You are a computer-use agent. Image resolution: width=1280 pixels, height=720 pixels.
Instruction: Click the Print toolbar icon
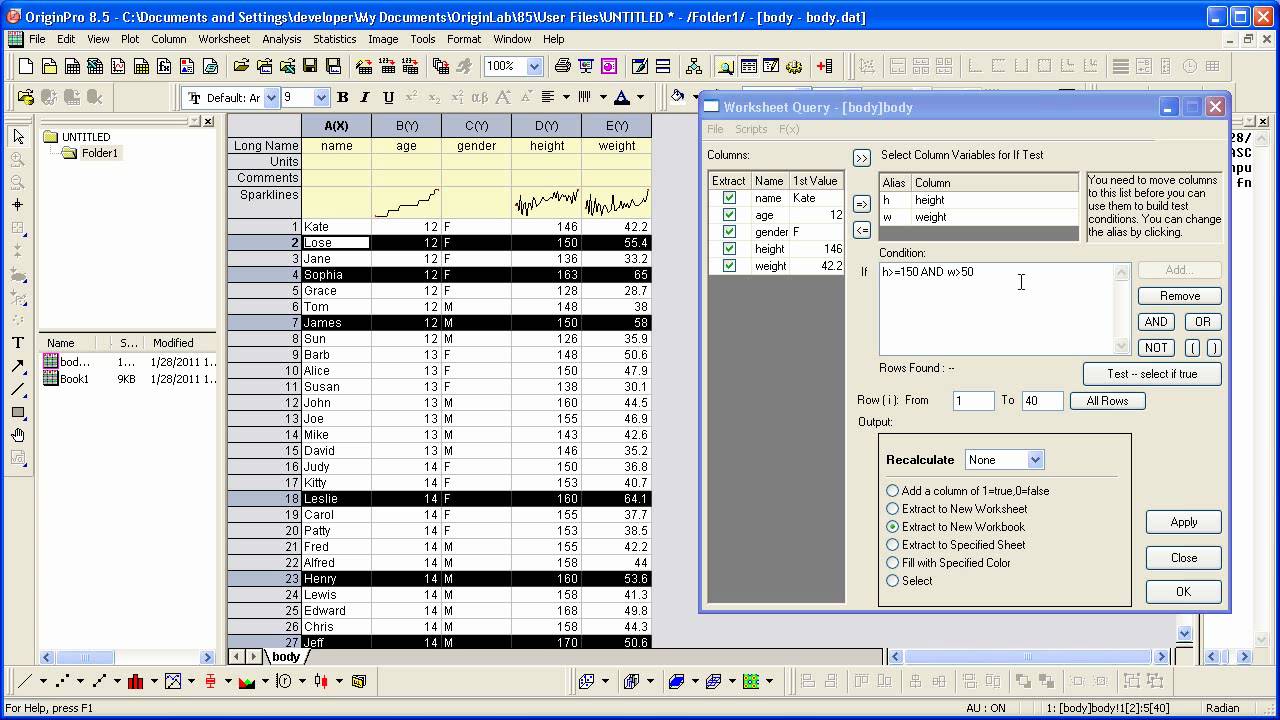(562, 66)
